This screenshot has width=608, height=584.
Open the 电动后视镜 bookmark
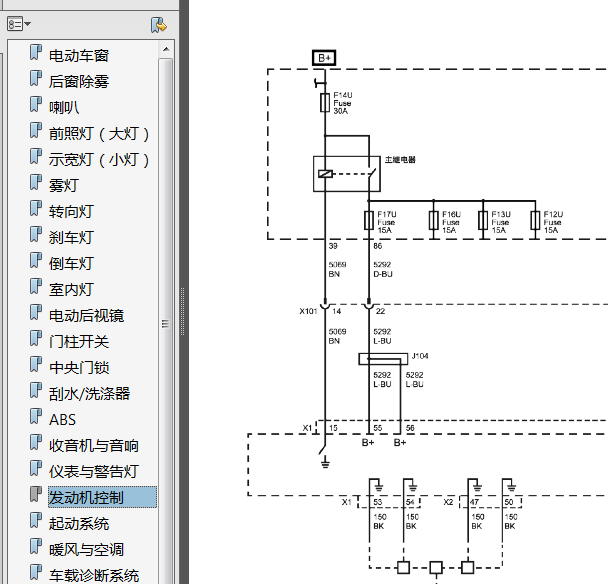click(86, 316)
